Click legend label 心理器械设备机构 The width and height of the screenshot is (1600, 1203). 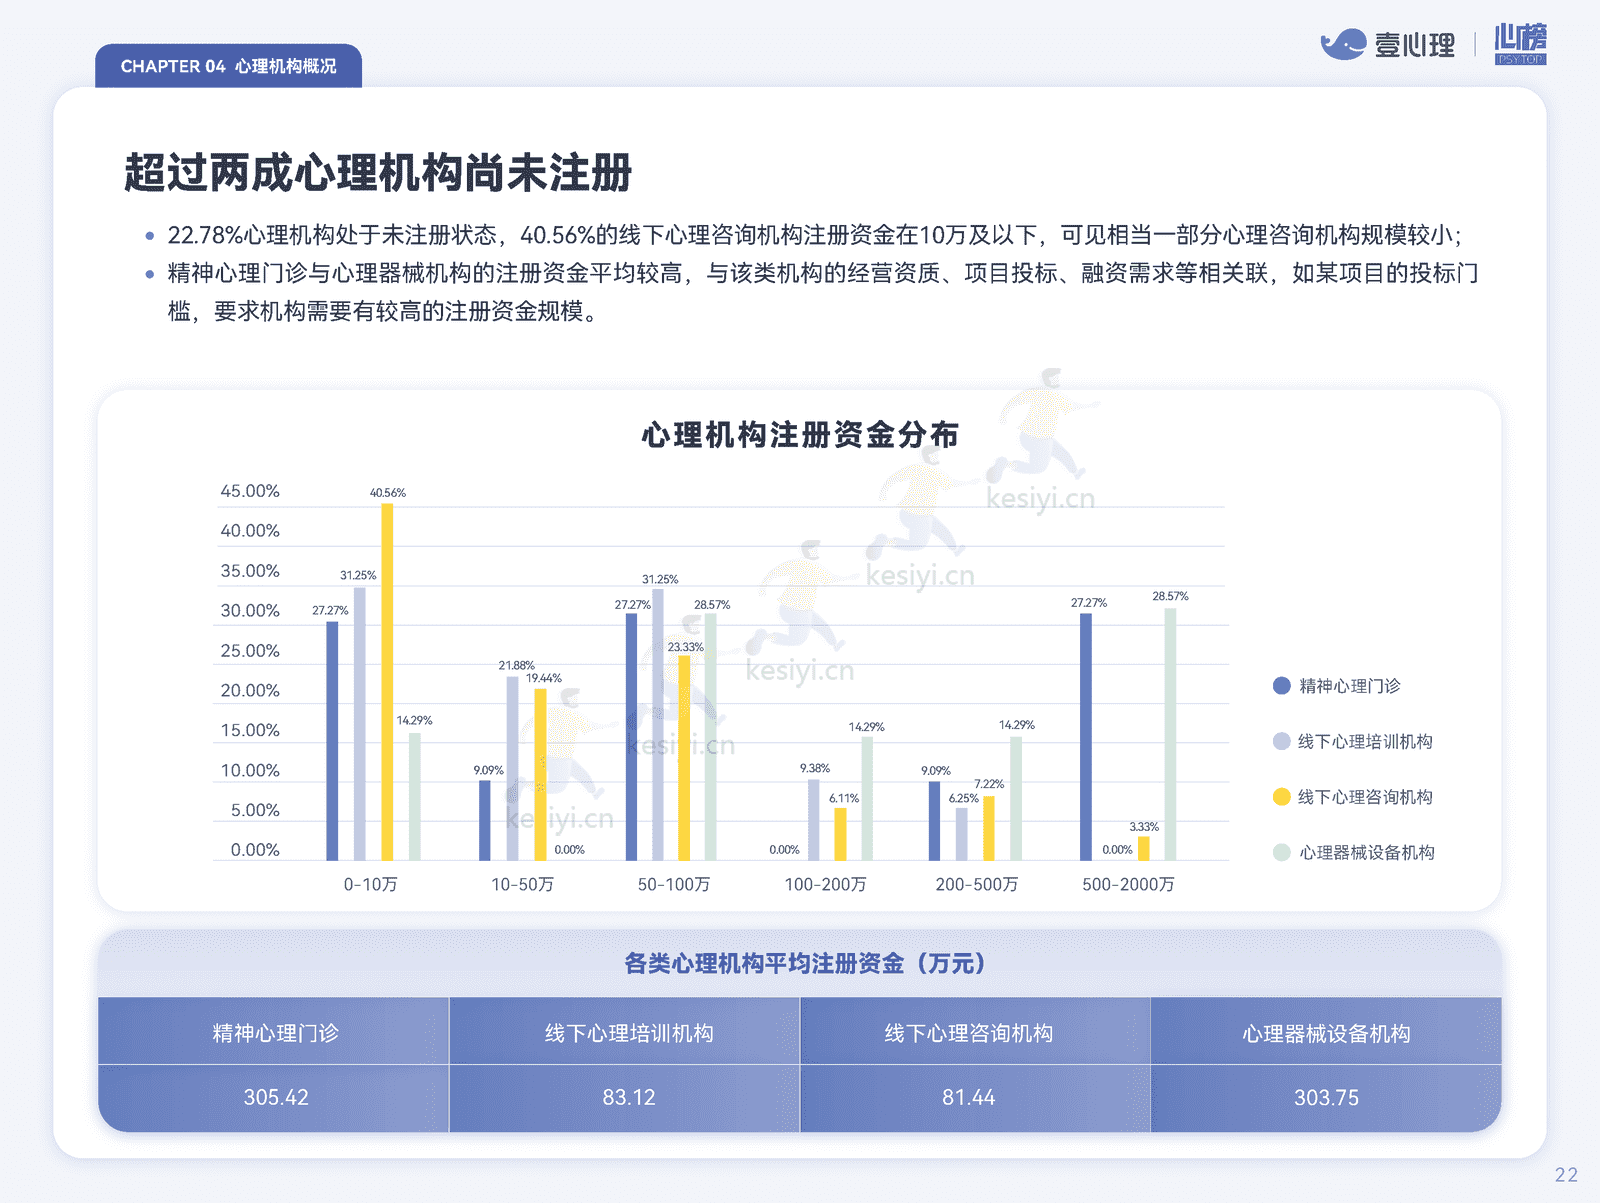click(x=1367, y=852)
